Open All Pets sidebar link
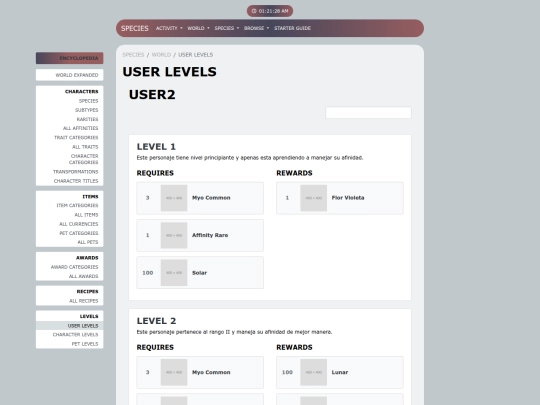The height and width of the screenshot is (405, 540). [x=88, y=242]
